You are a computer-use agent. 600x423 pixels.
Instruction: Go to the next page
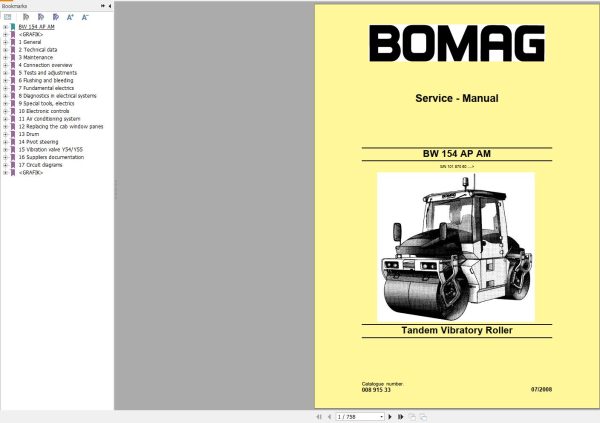click(390, 416)
